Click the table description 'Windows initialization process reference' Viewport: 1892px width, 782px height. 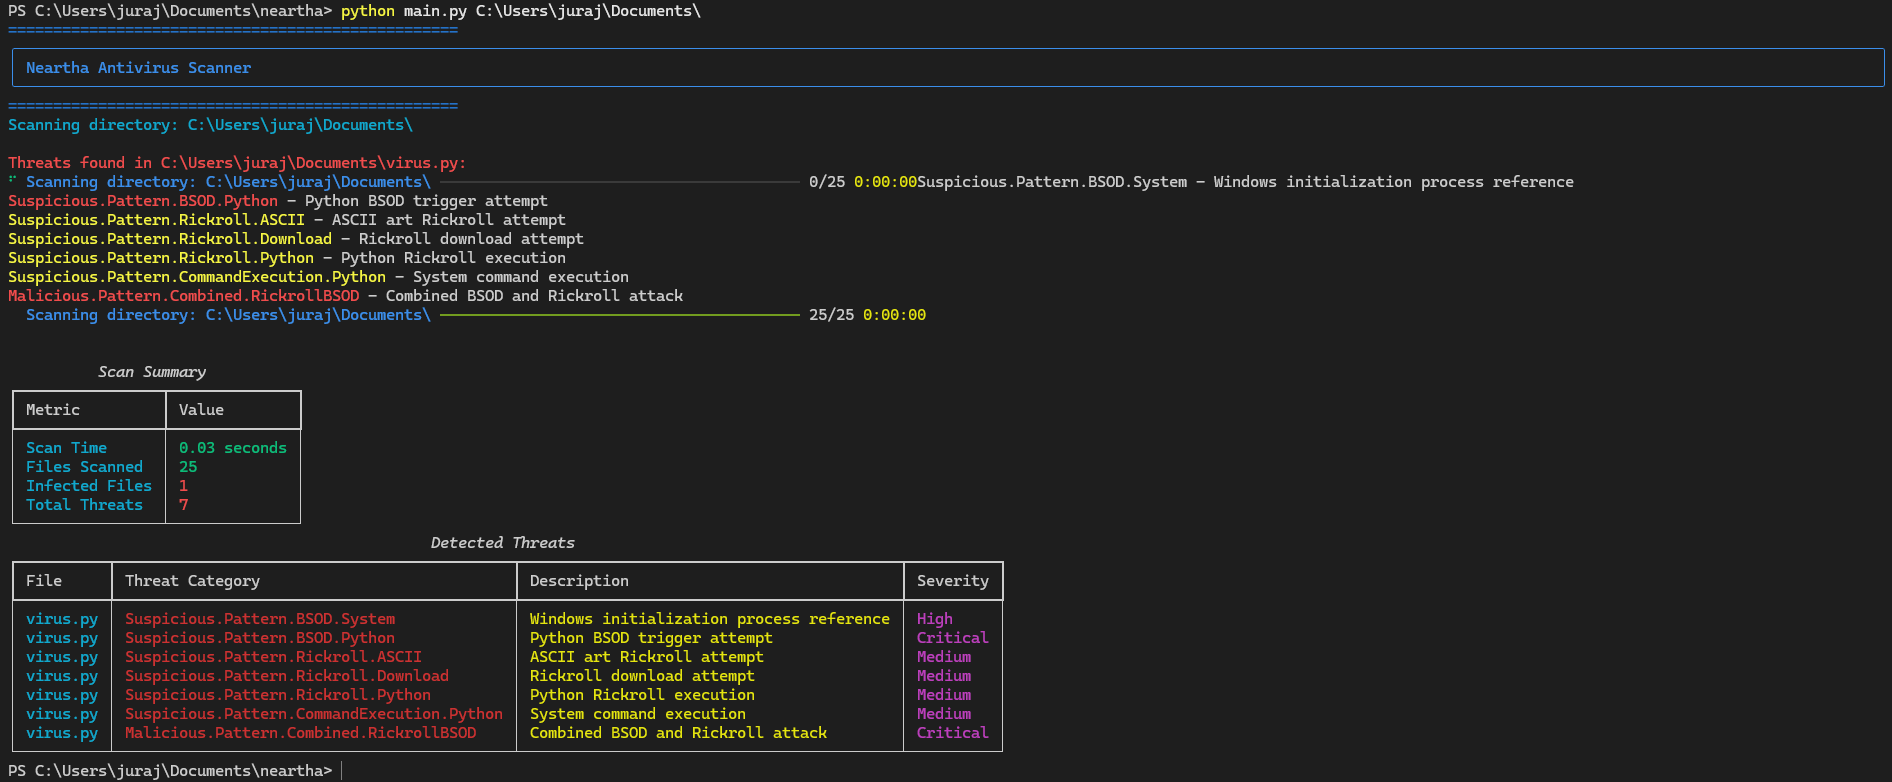(x=710, y=619)
